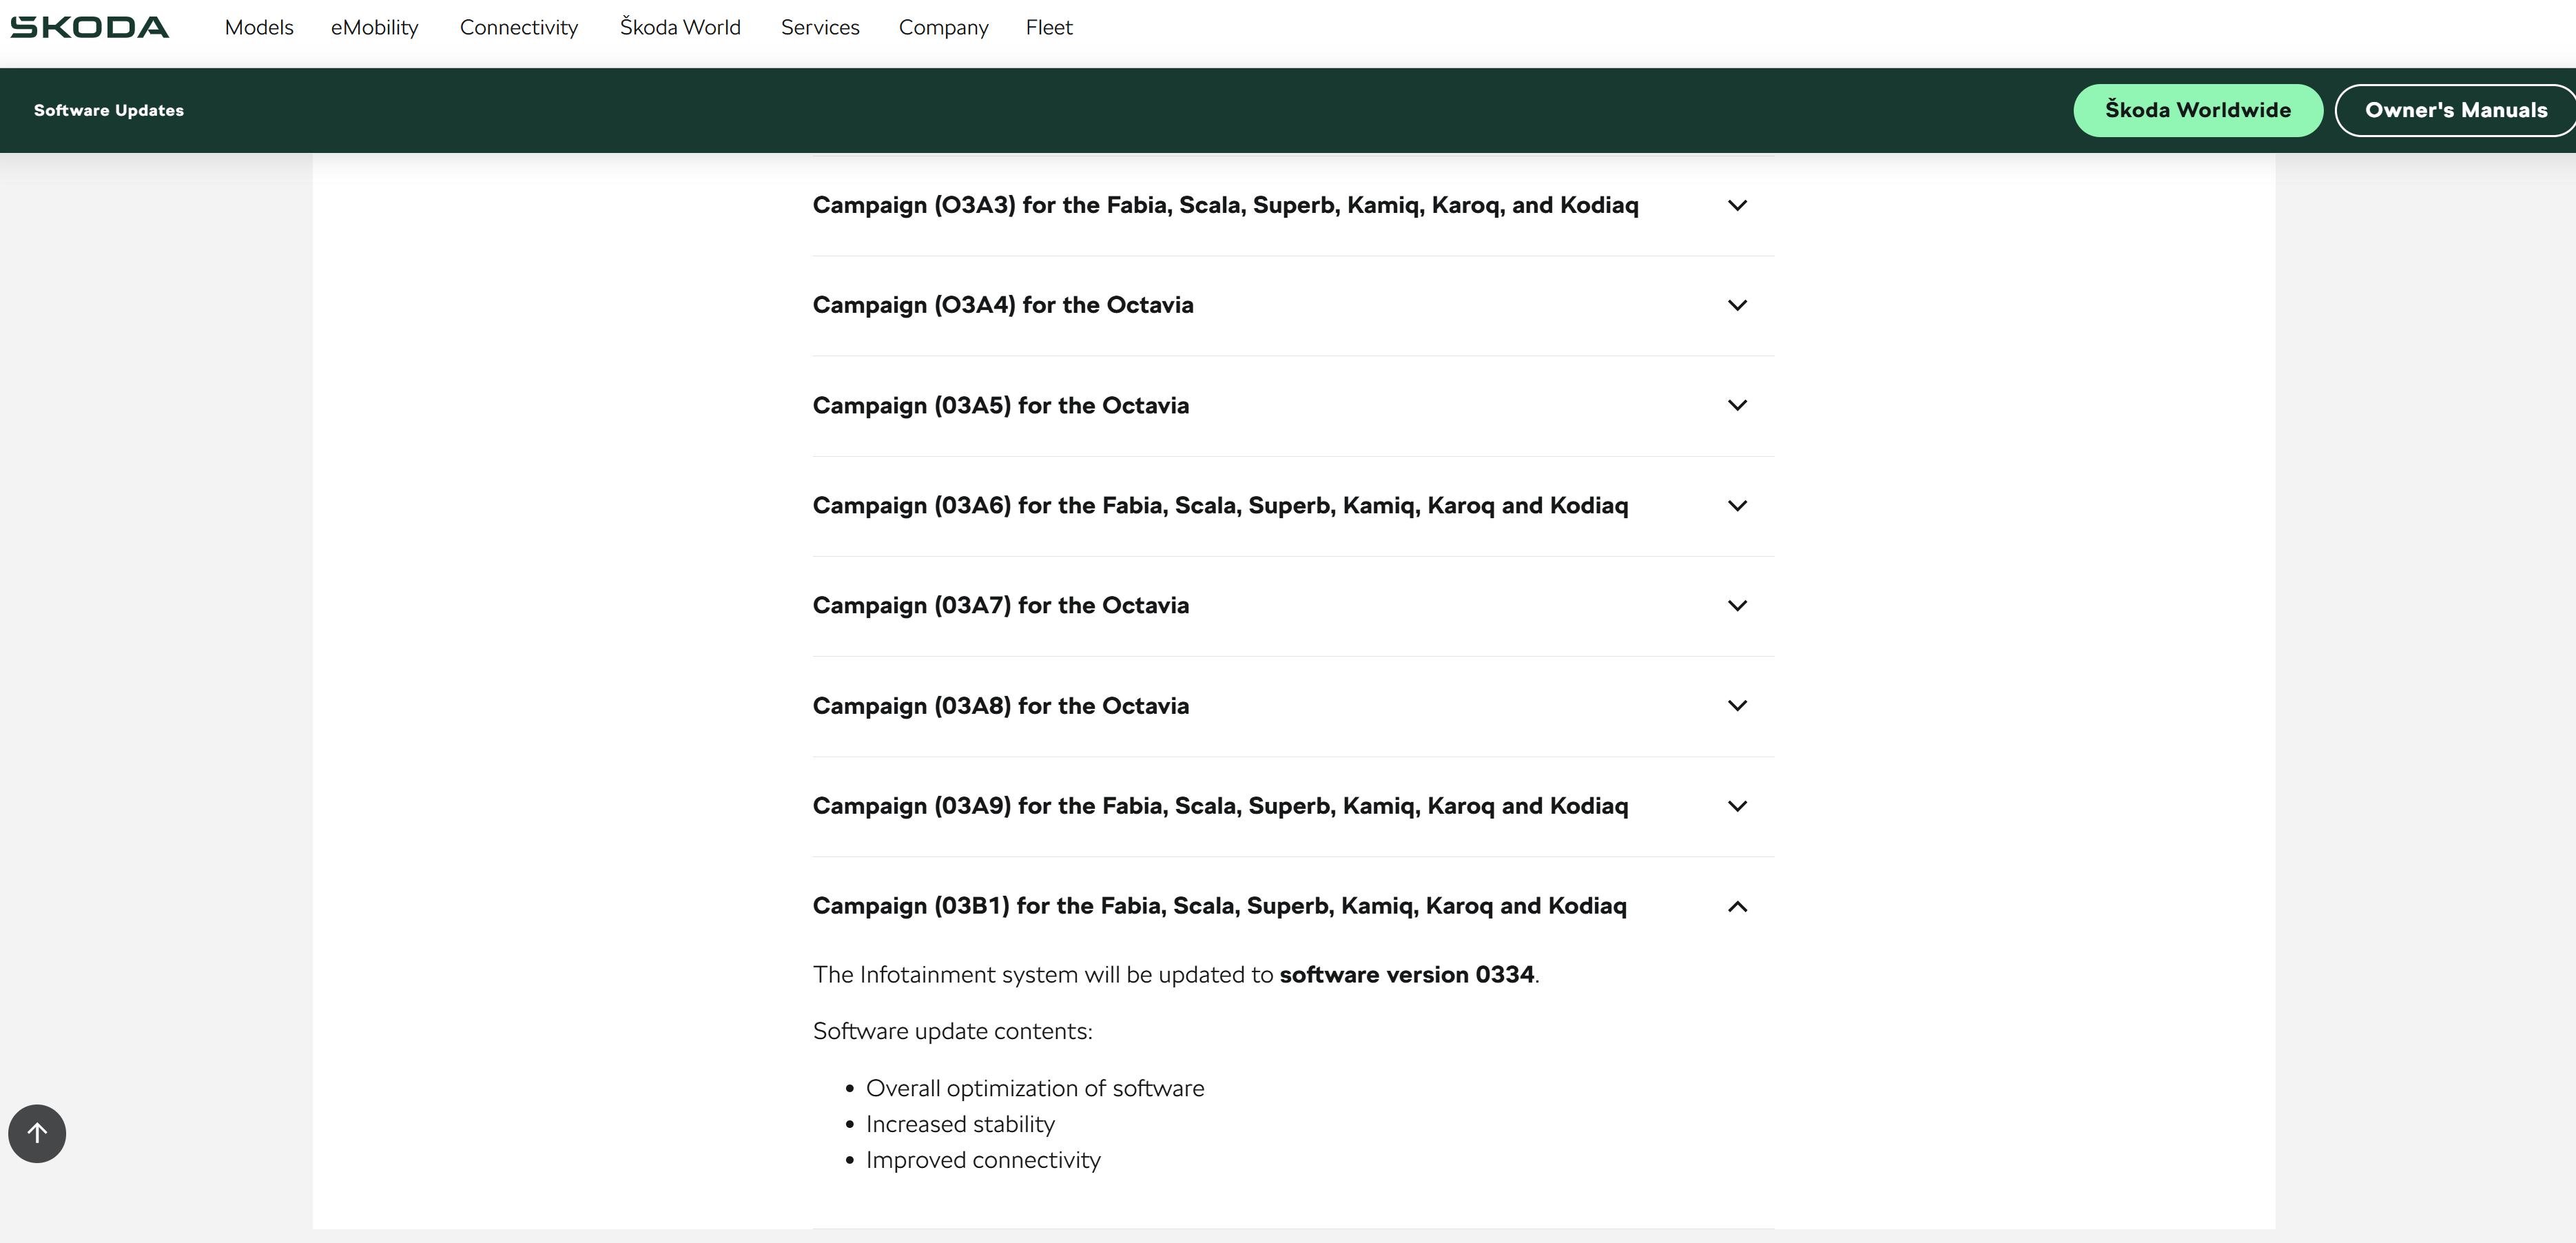Click the Škoda logo
The width and height of the screenshot is (2576, 1243).
pos(89,27)
